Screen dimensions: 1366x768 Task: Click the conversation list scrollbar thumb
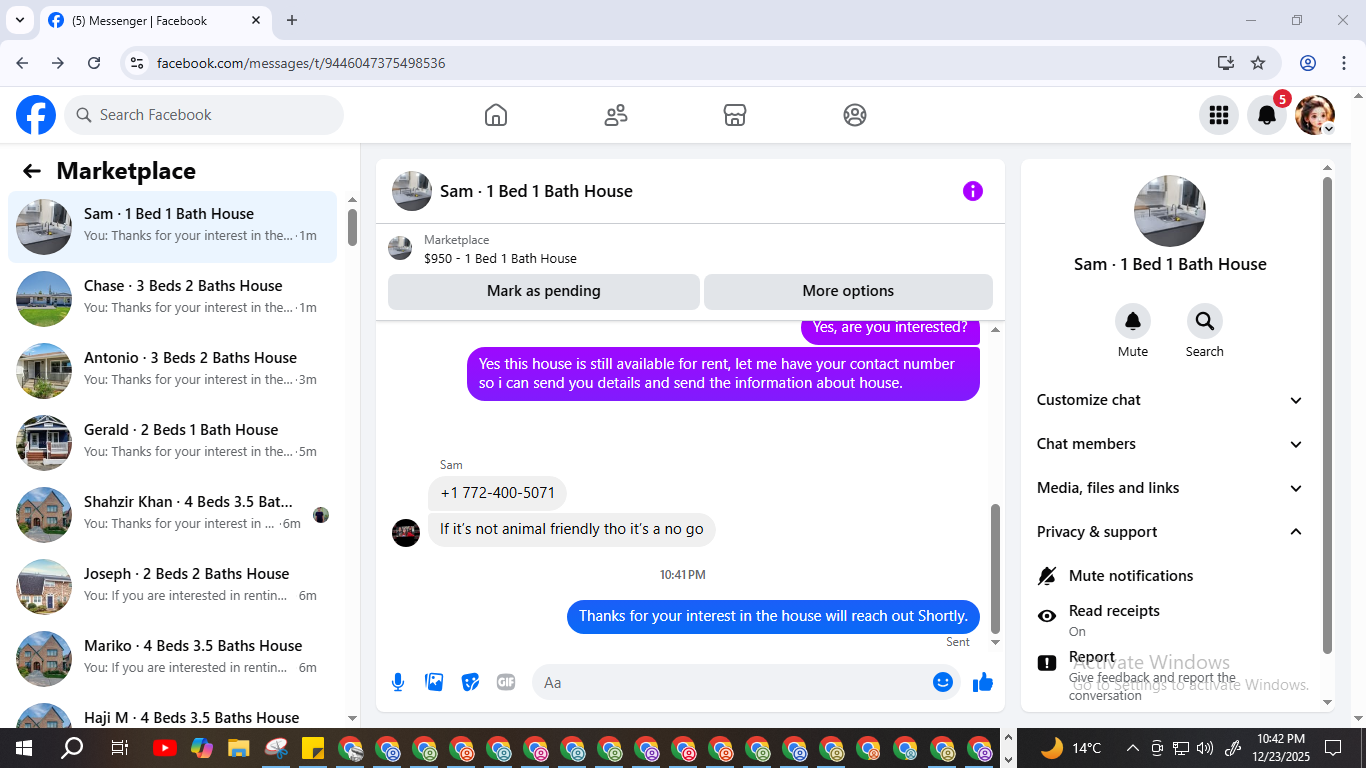click(352, 227)
